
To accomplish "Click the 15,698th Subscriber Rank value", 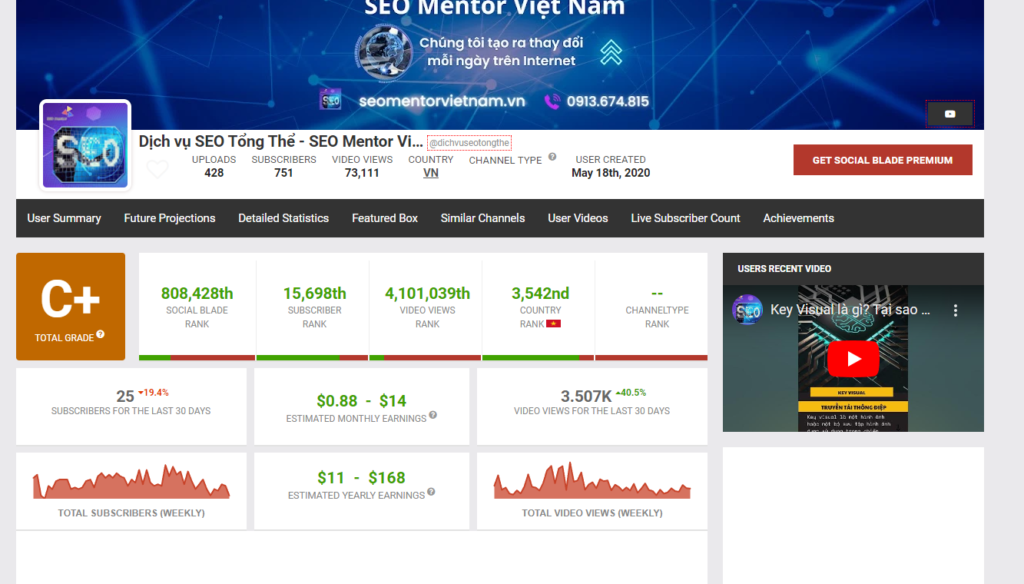I will pos(315,293).
